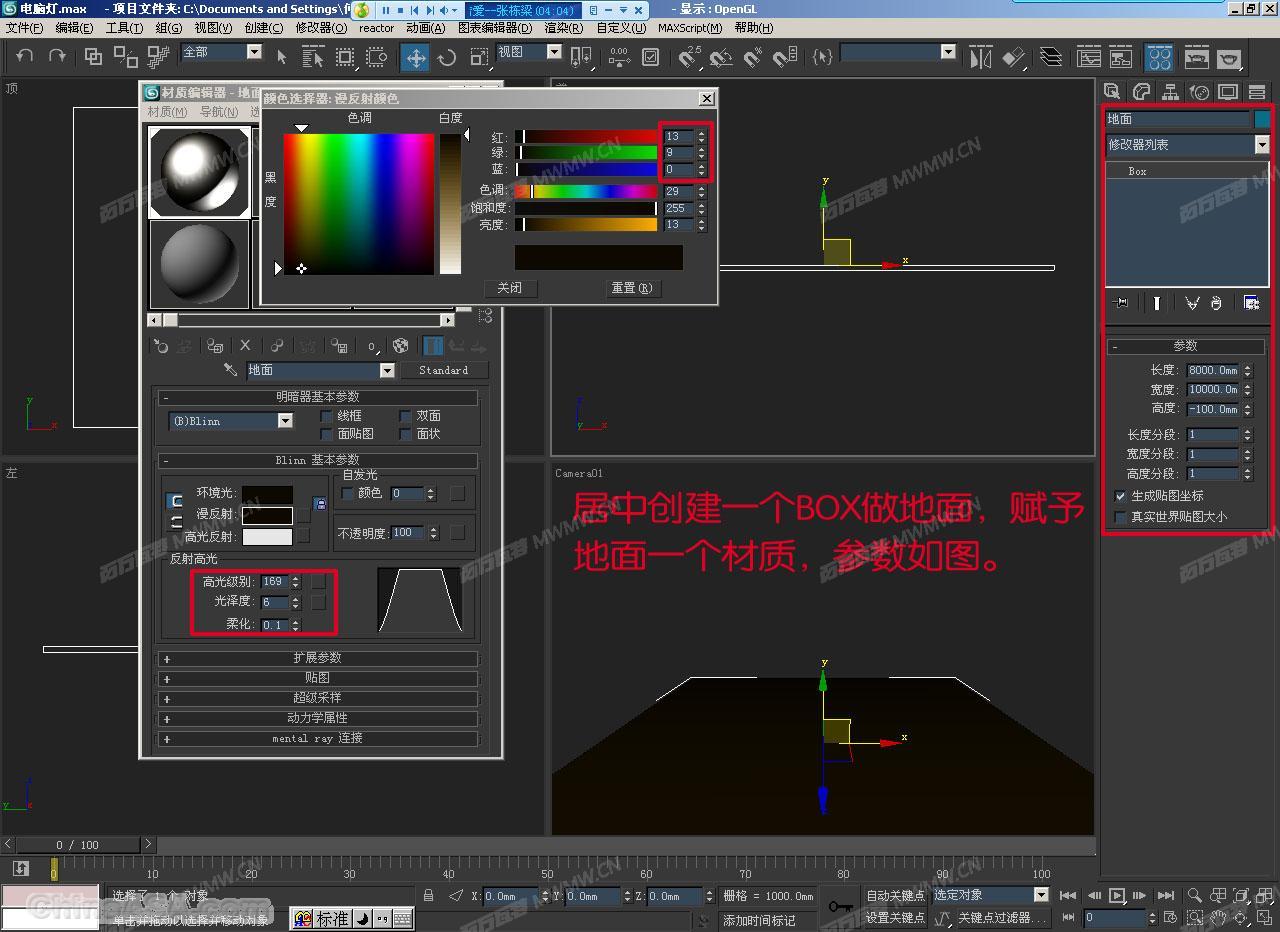Open the MAXScript(M) menu

[x=690, y=28]
